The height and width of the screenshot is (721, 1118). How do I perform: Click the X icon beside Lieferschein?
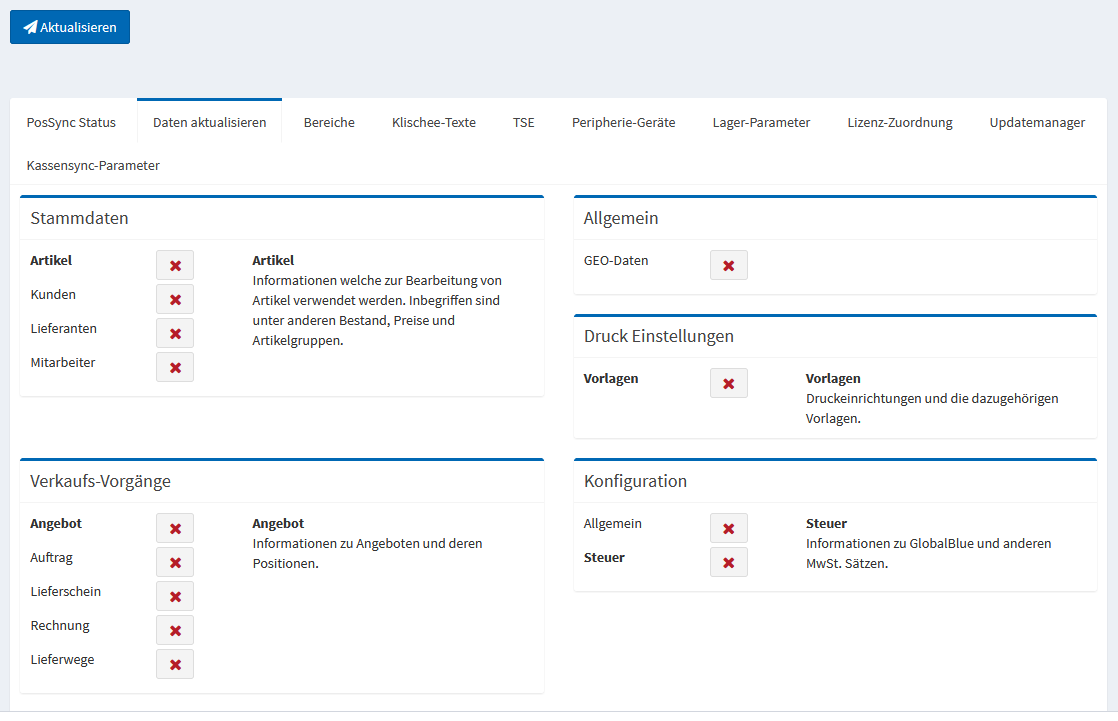tap(175, 596)
